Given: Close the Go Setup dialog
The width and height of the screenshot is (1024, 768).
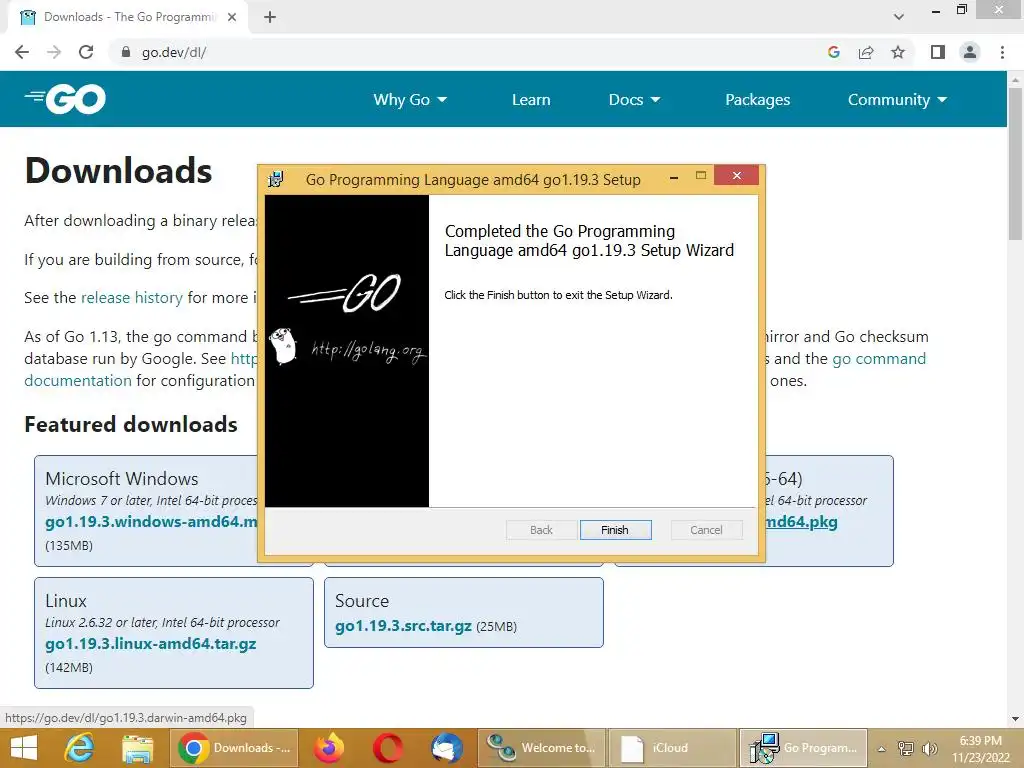Looking at the screenshot, I should click(737, 176).
